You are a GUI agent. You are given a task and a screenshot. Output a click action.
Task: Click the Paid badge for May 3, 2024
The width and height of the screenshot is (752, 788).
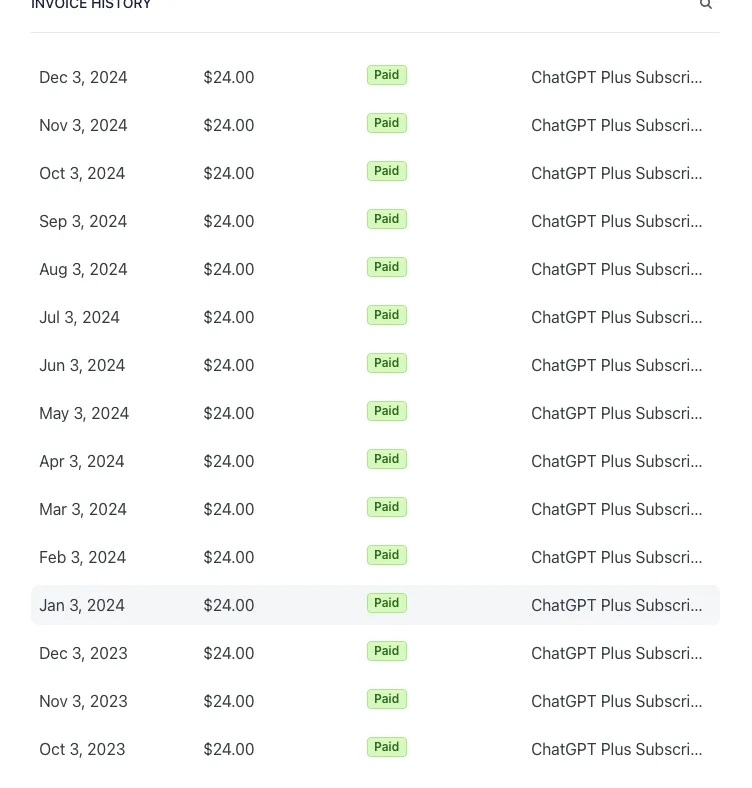pyautogui.click(x=387, y=411)
